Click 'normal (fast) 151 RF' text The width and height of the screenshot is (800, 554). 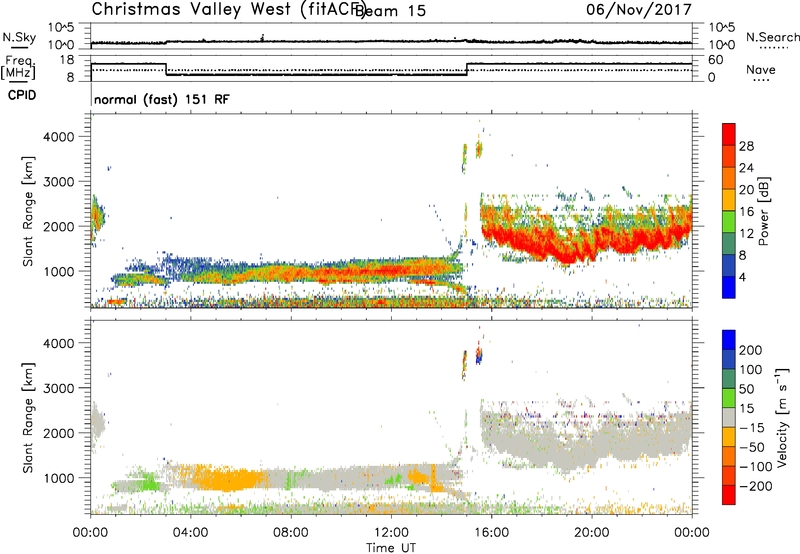point(162,99)
